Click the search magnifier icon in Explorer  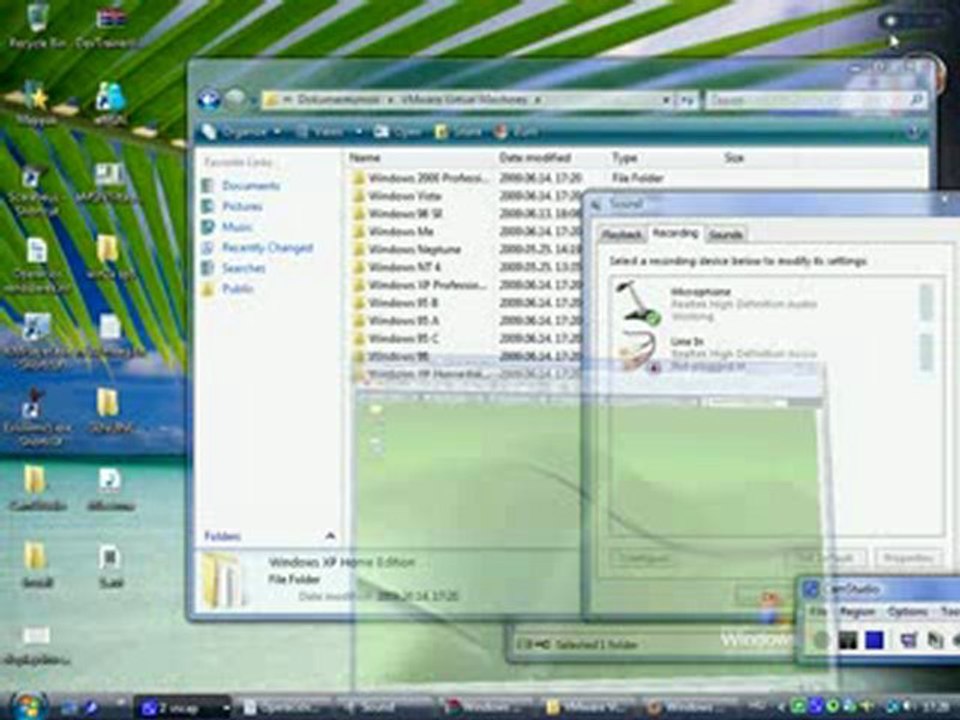(x=916, y=99)
